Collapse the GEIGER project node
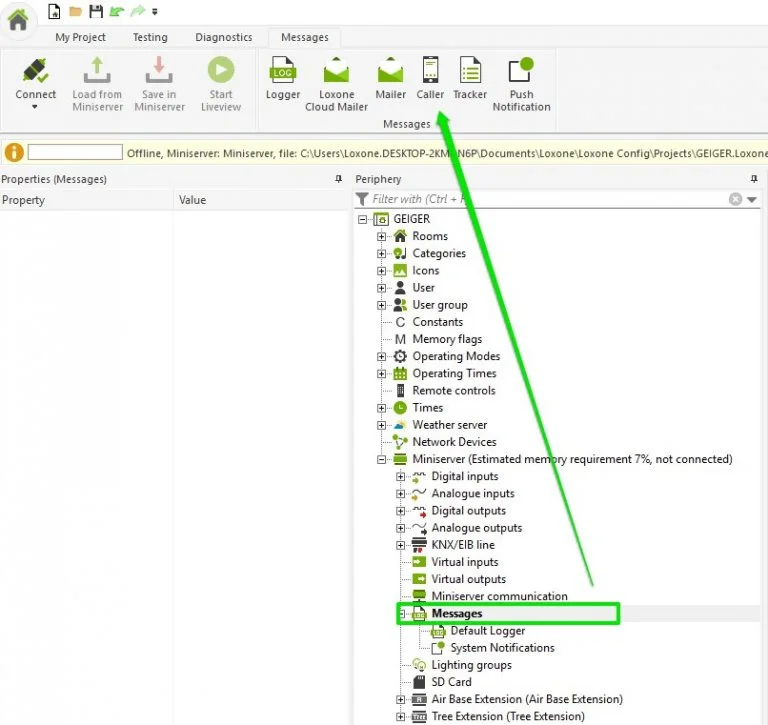 coord(362,219)
